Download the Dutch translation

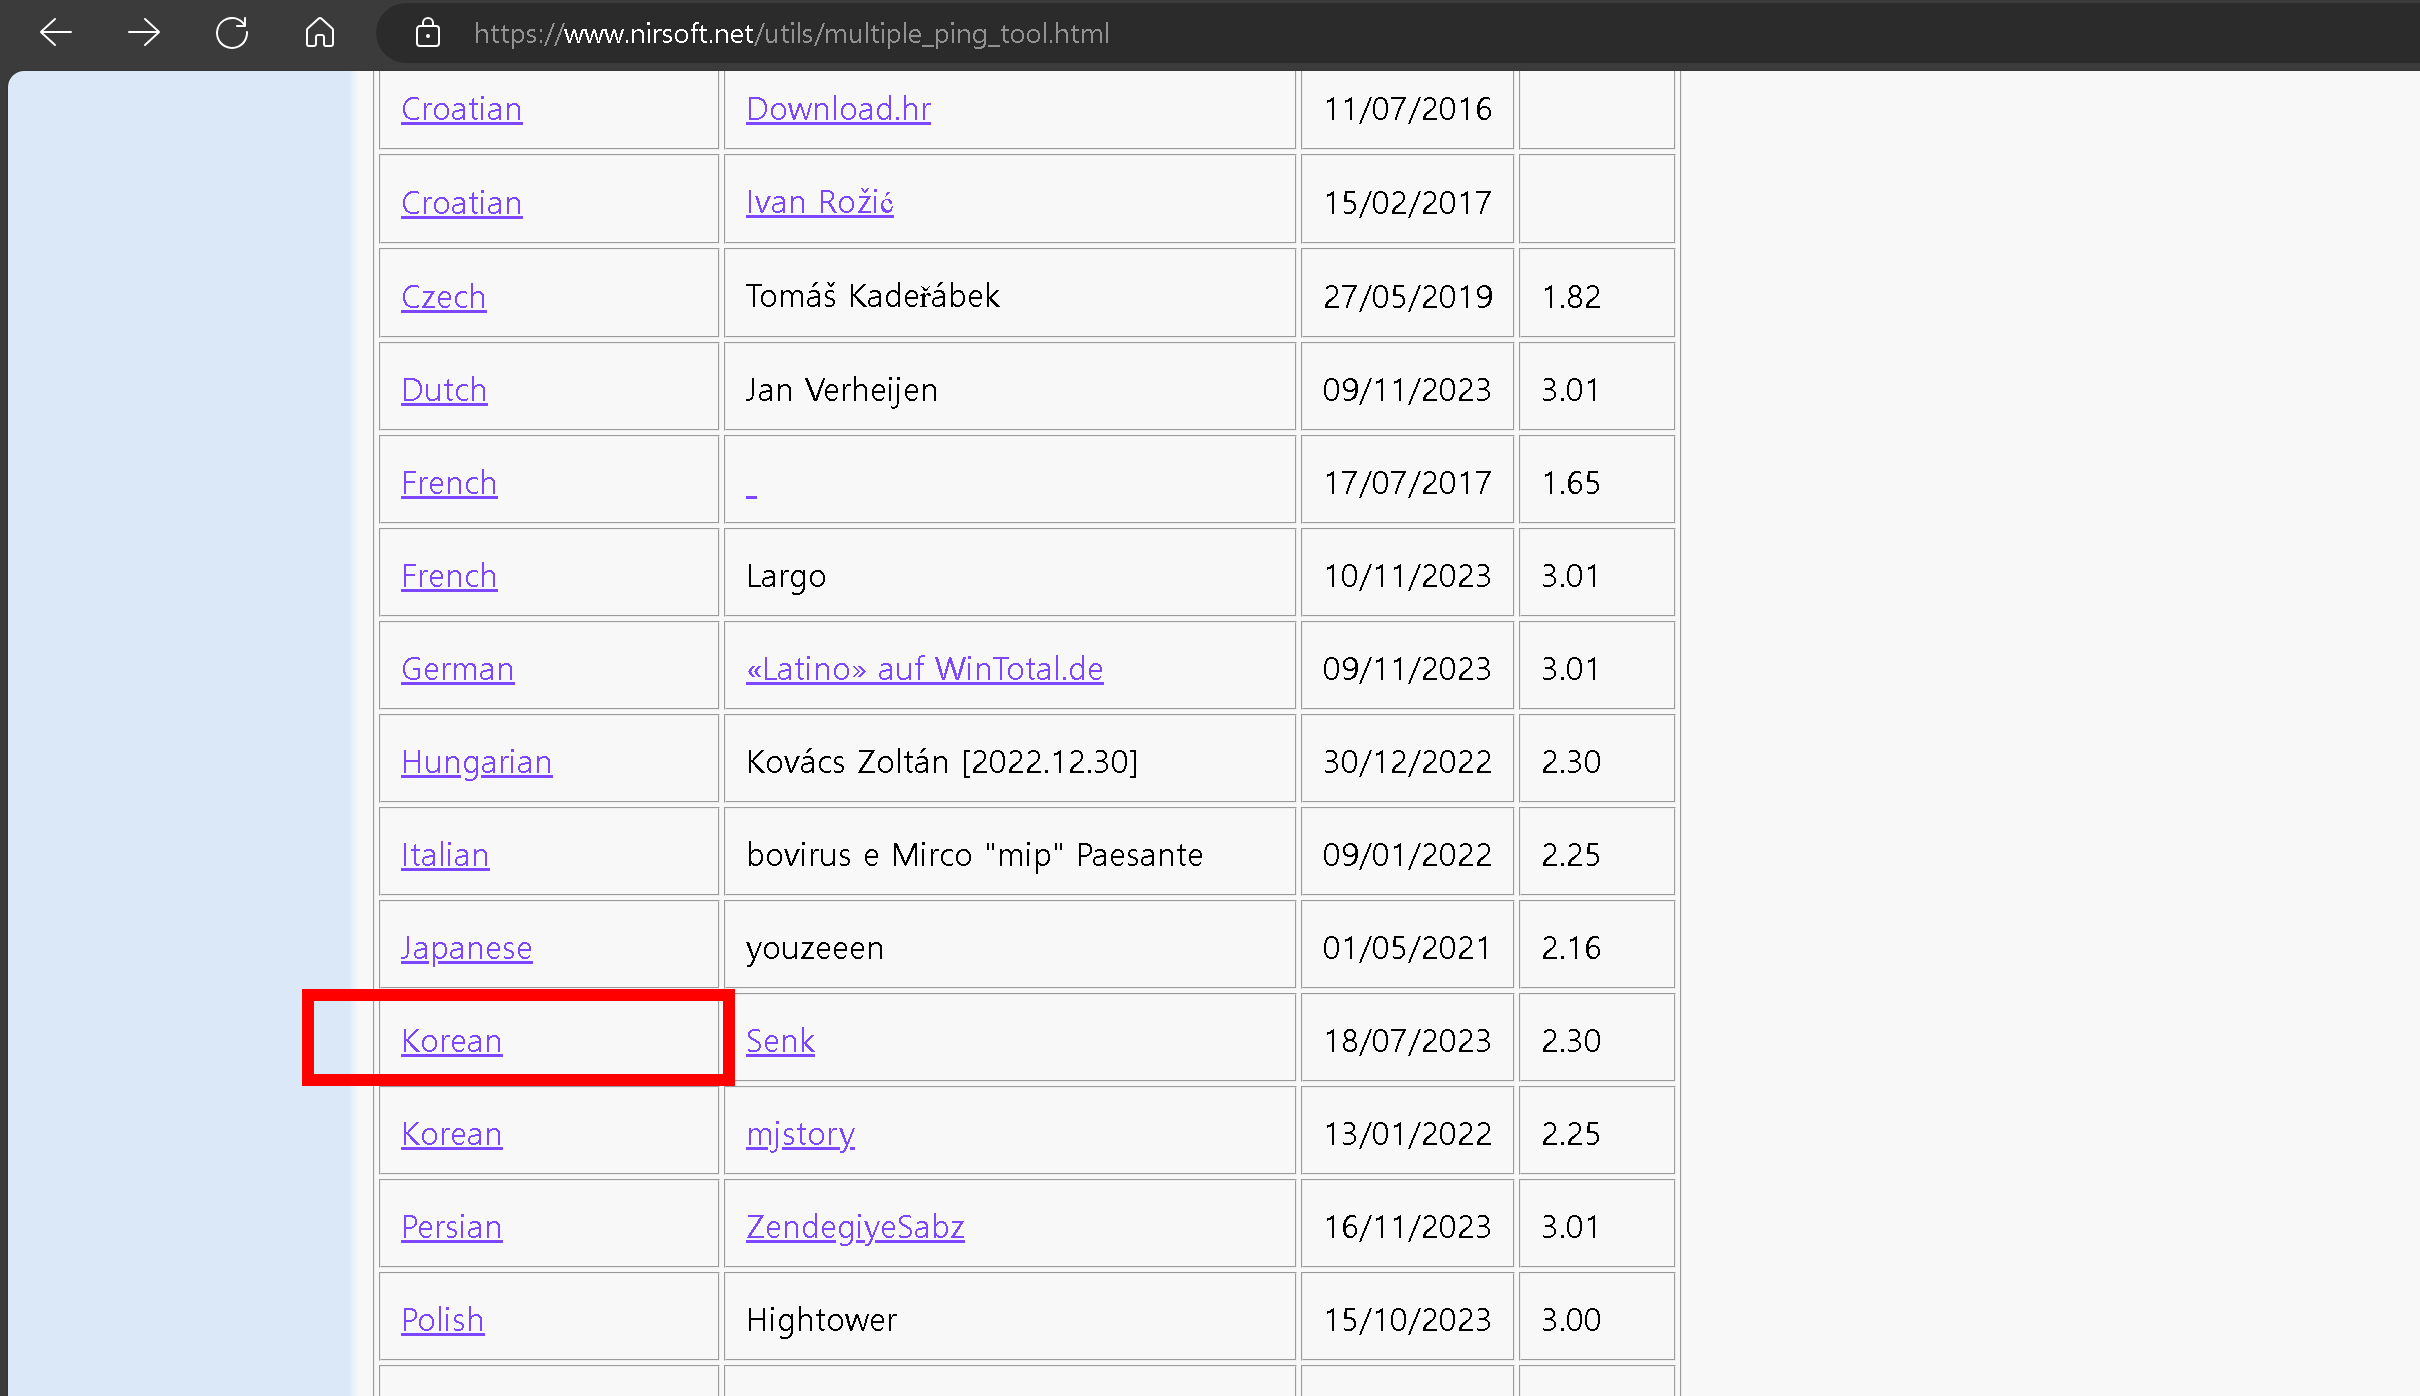(444, 390)
